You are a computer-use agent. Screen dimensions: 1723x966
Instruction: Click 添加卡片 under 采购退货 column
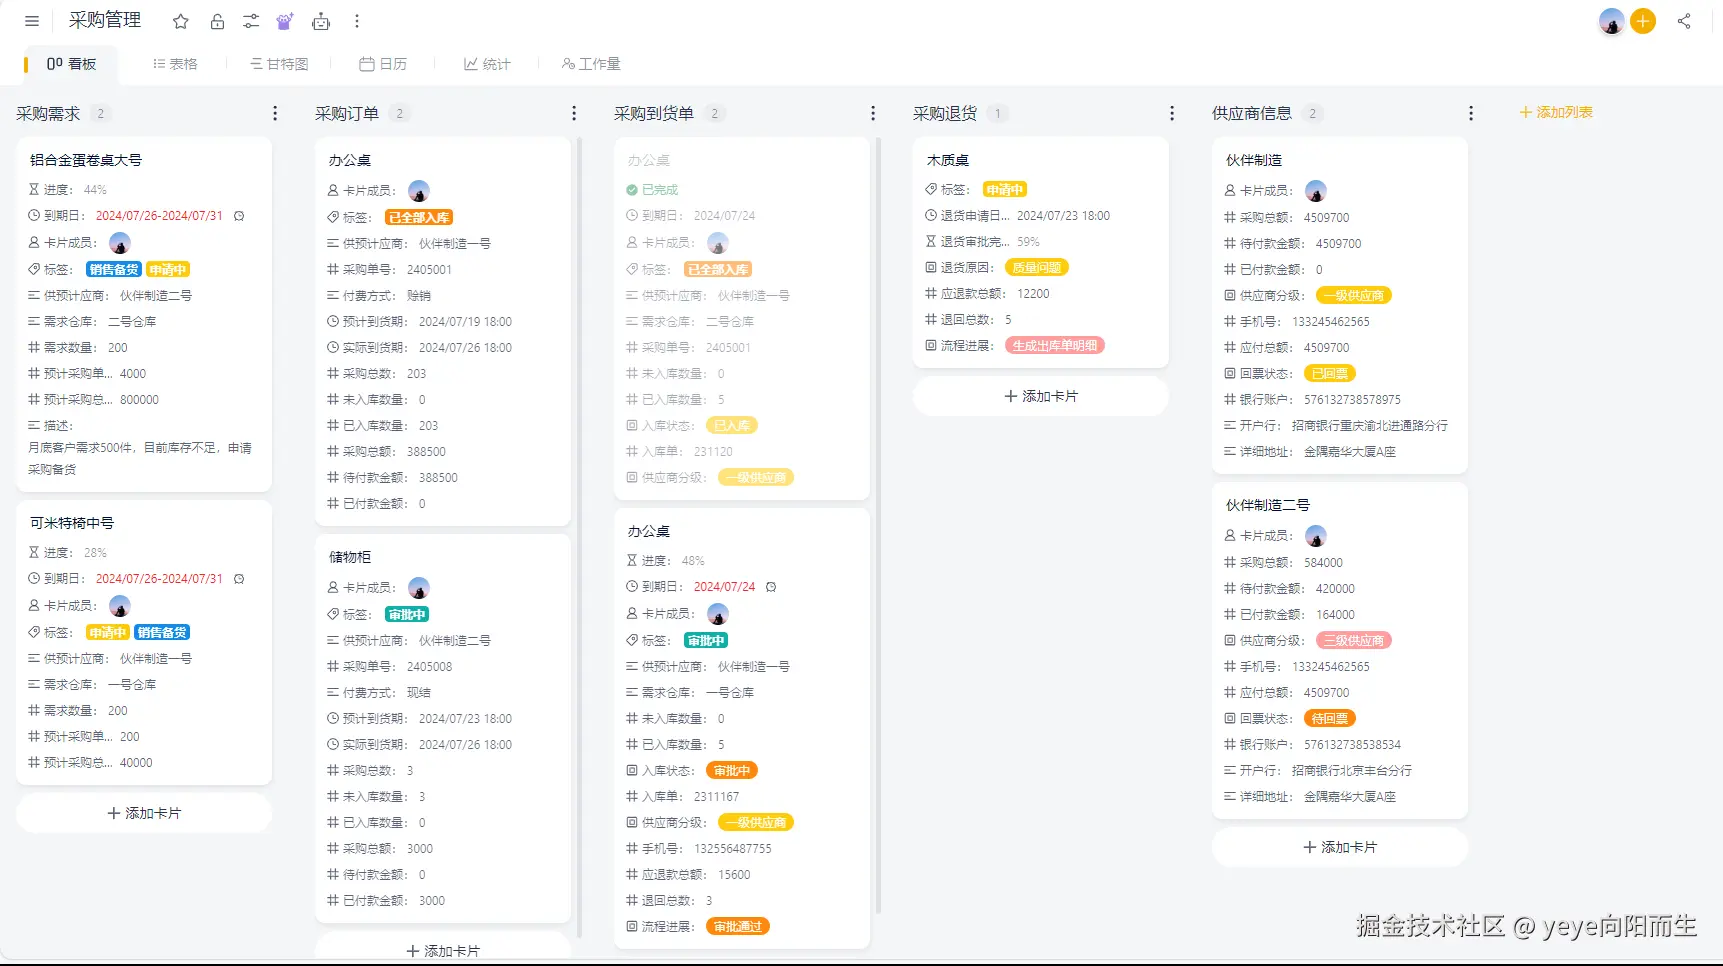coord(1041,396)
